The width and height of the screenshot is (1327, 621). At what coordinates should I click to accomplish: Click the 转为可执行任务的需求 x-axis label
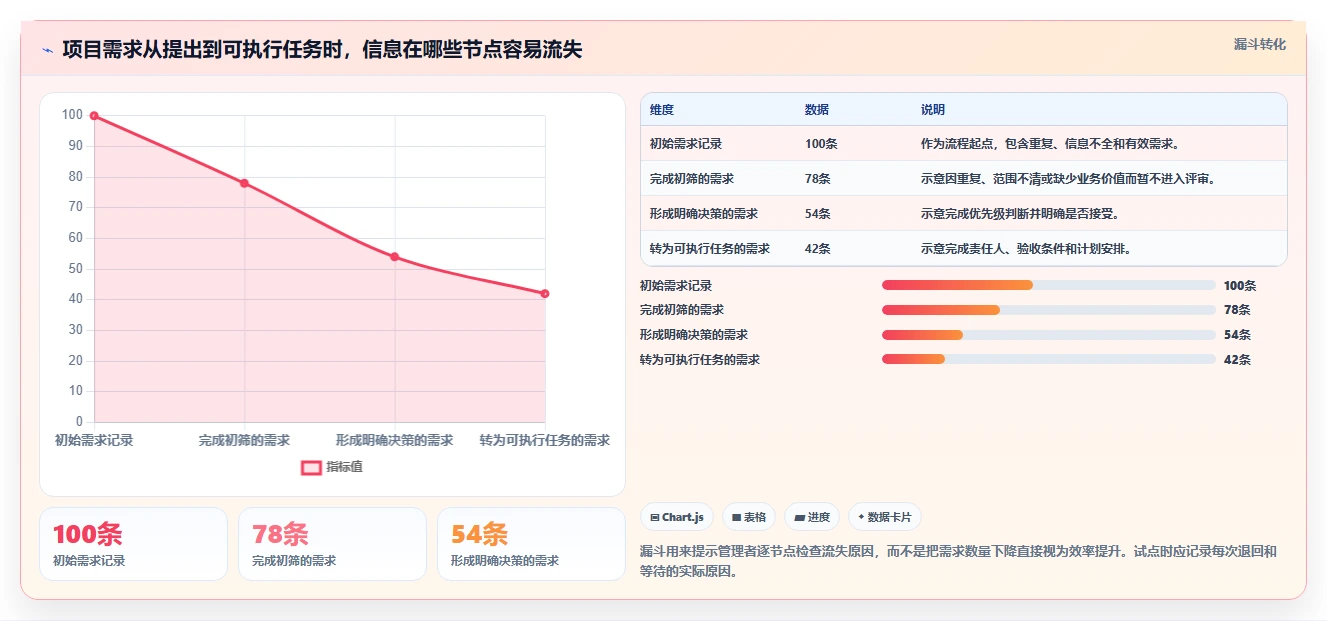tap(544, 440)
